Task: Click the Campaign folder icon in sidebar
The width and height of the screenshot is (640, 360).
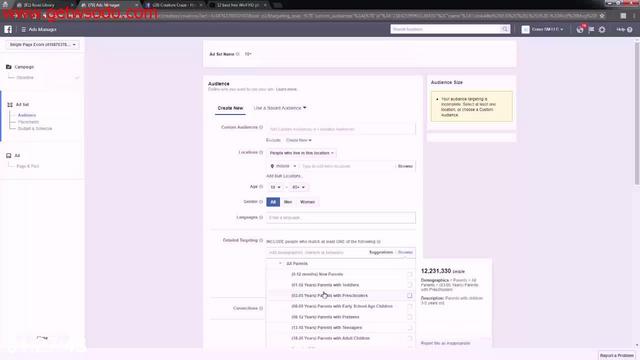Action: pyautogui.click(x=9, y=67)
